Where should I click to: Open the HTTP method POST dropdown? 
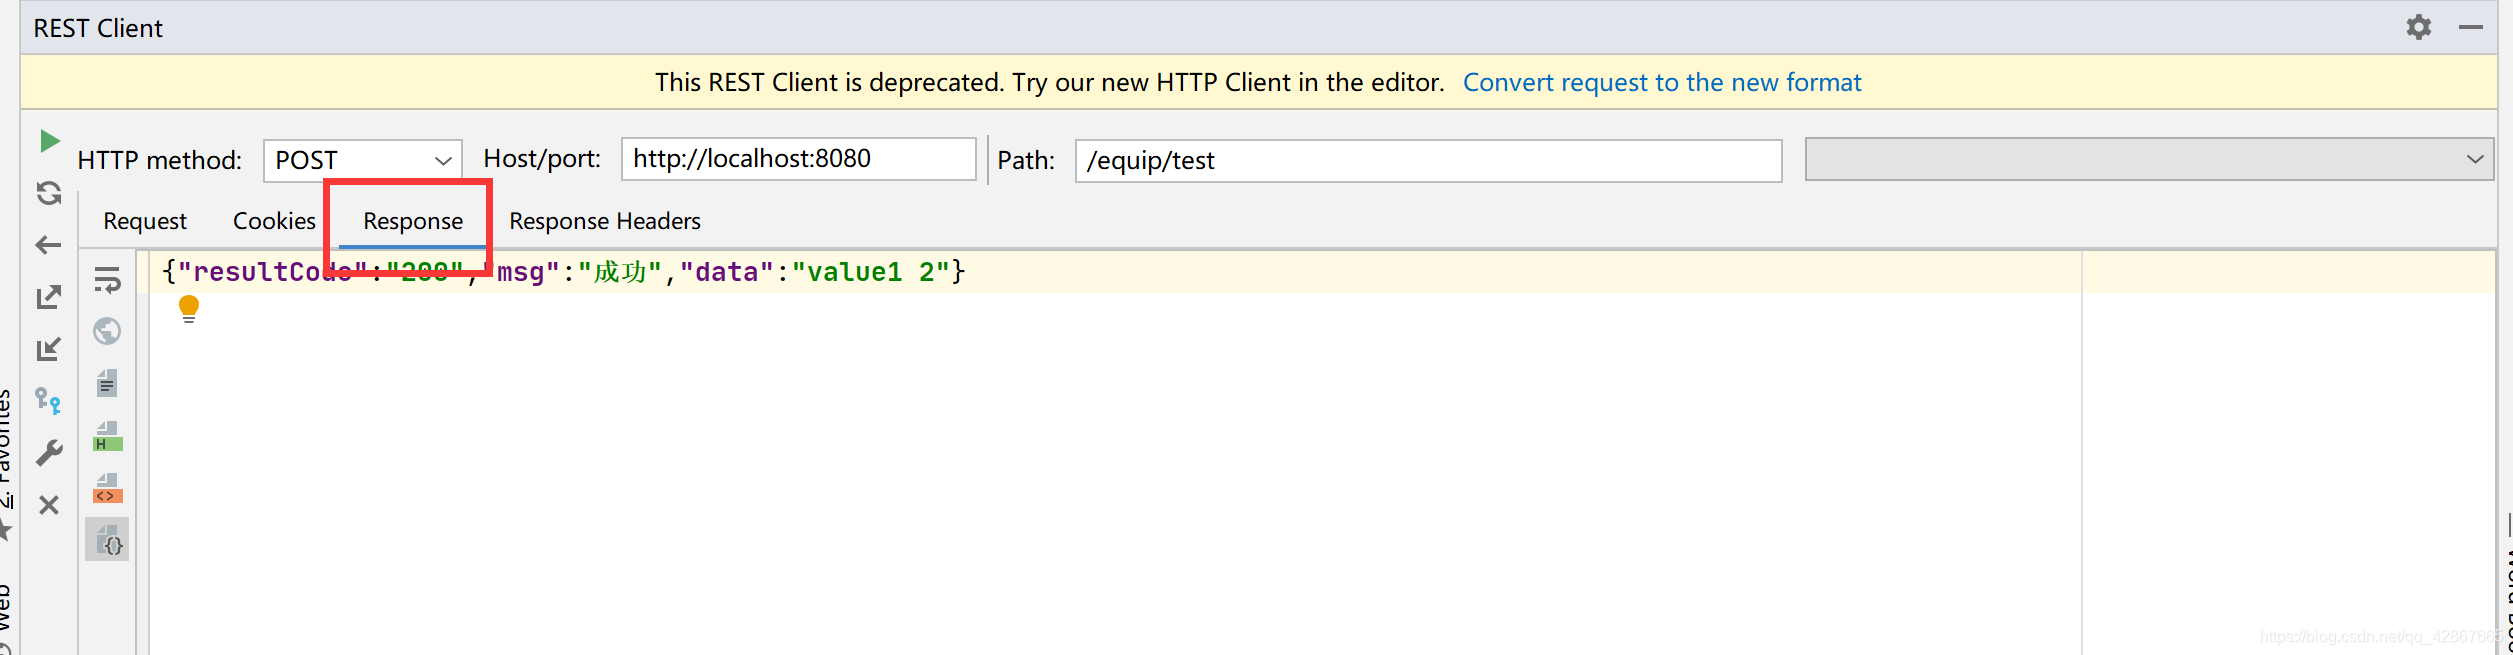[x=363, y=160]
